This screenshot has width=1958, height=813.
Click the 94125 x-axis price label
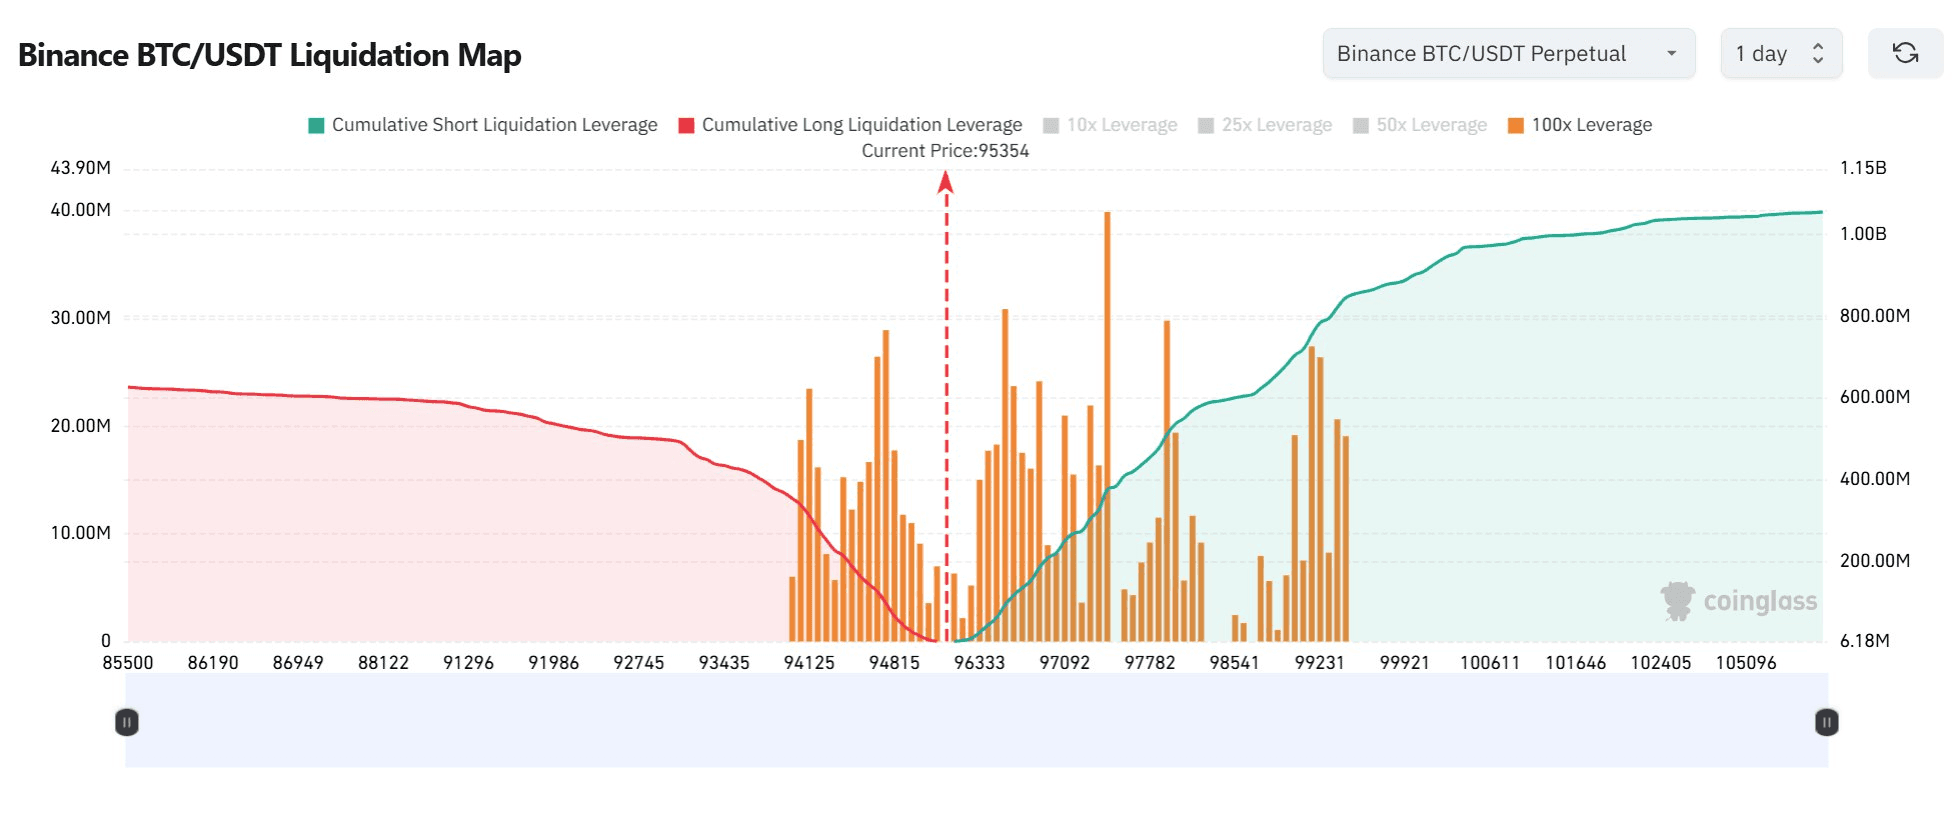pos(809,663)
